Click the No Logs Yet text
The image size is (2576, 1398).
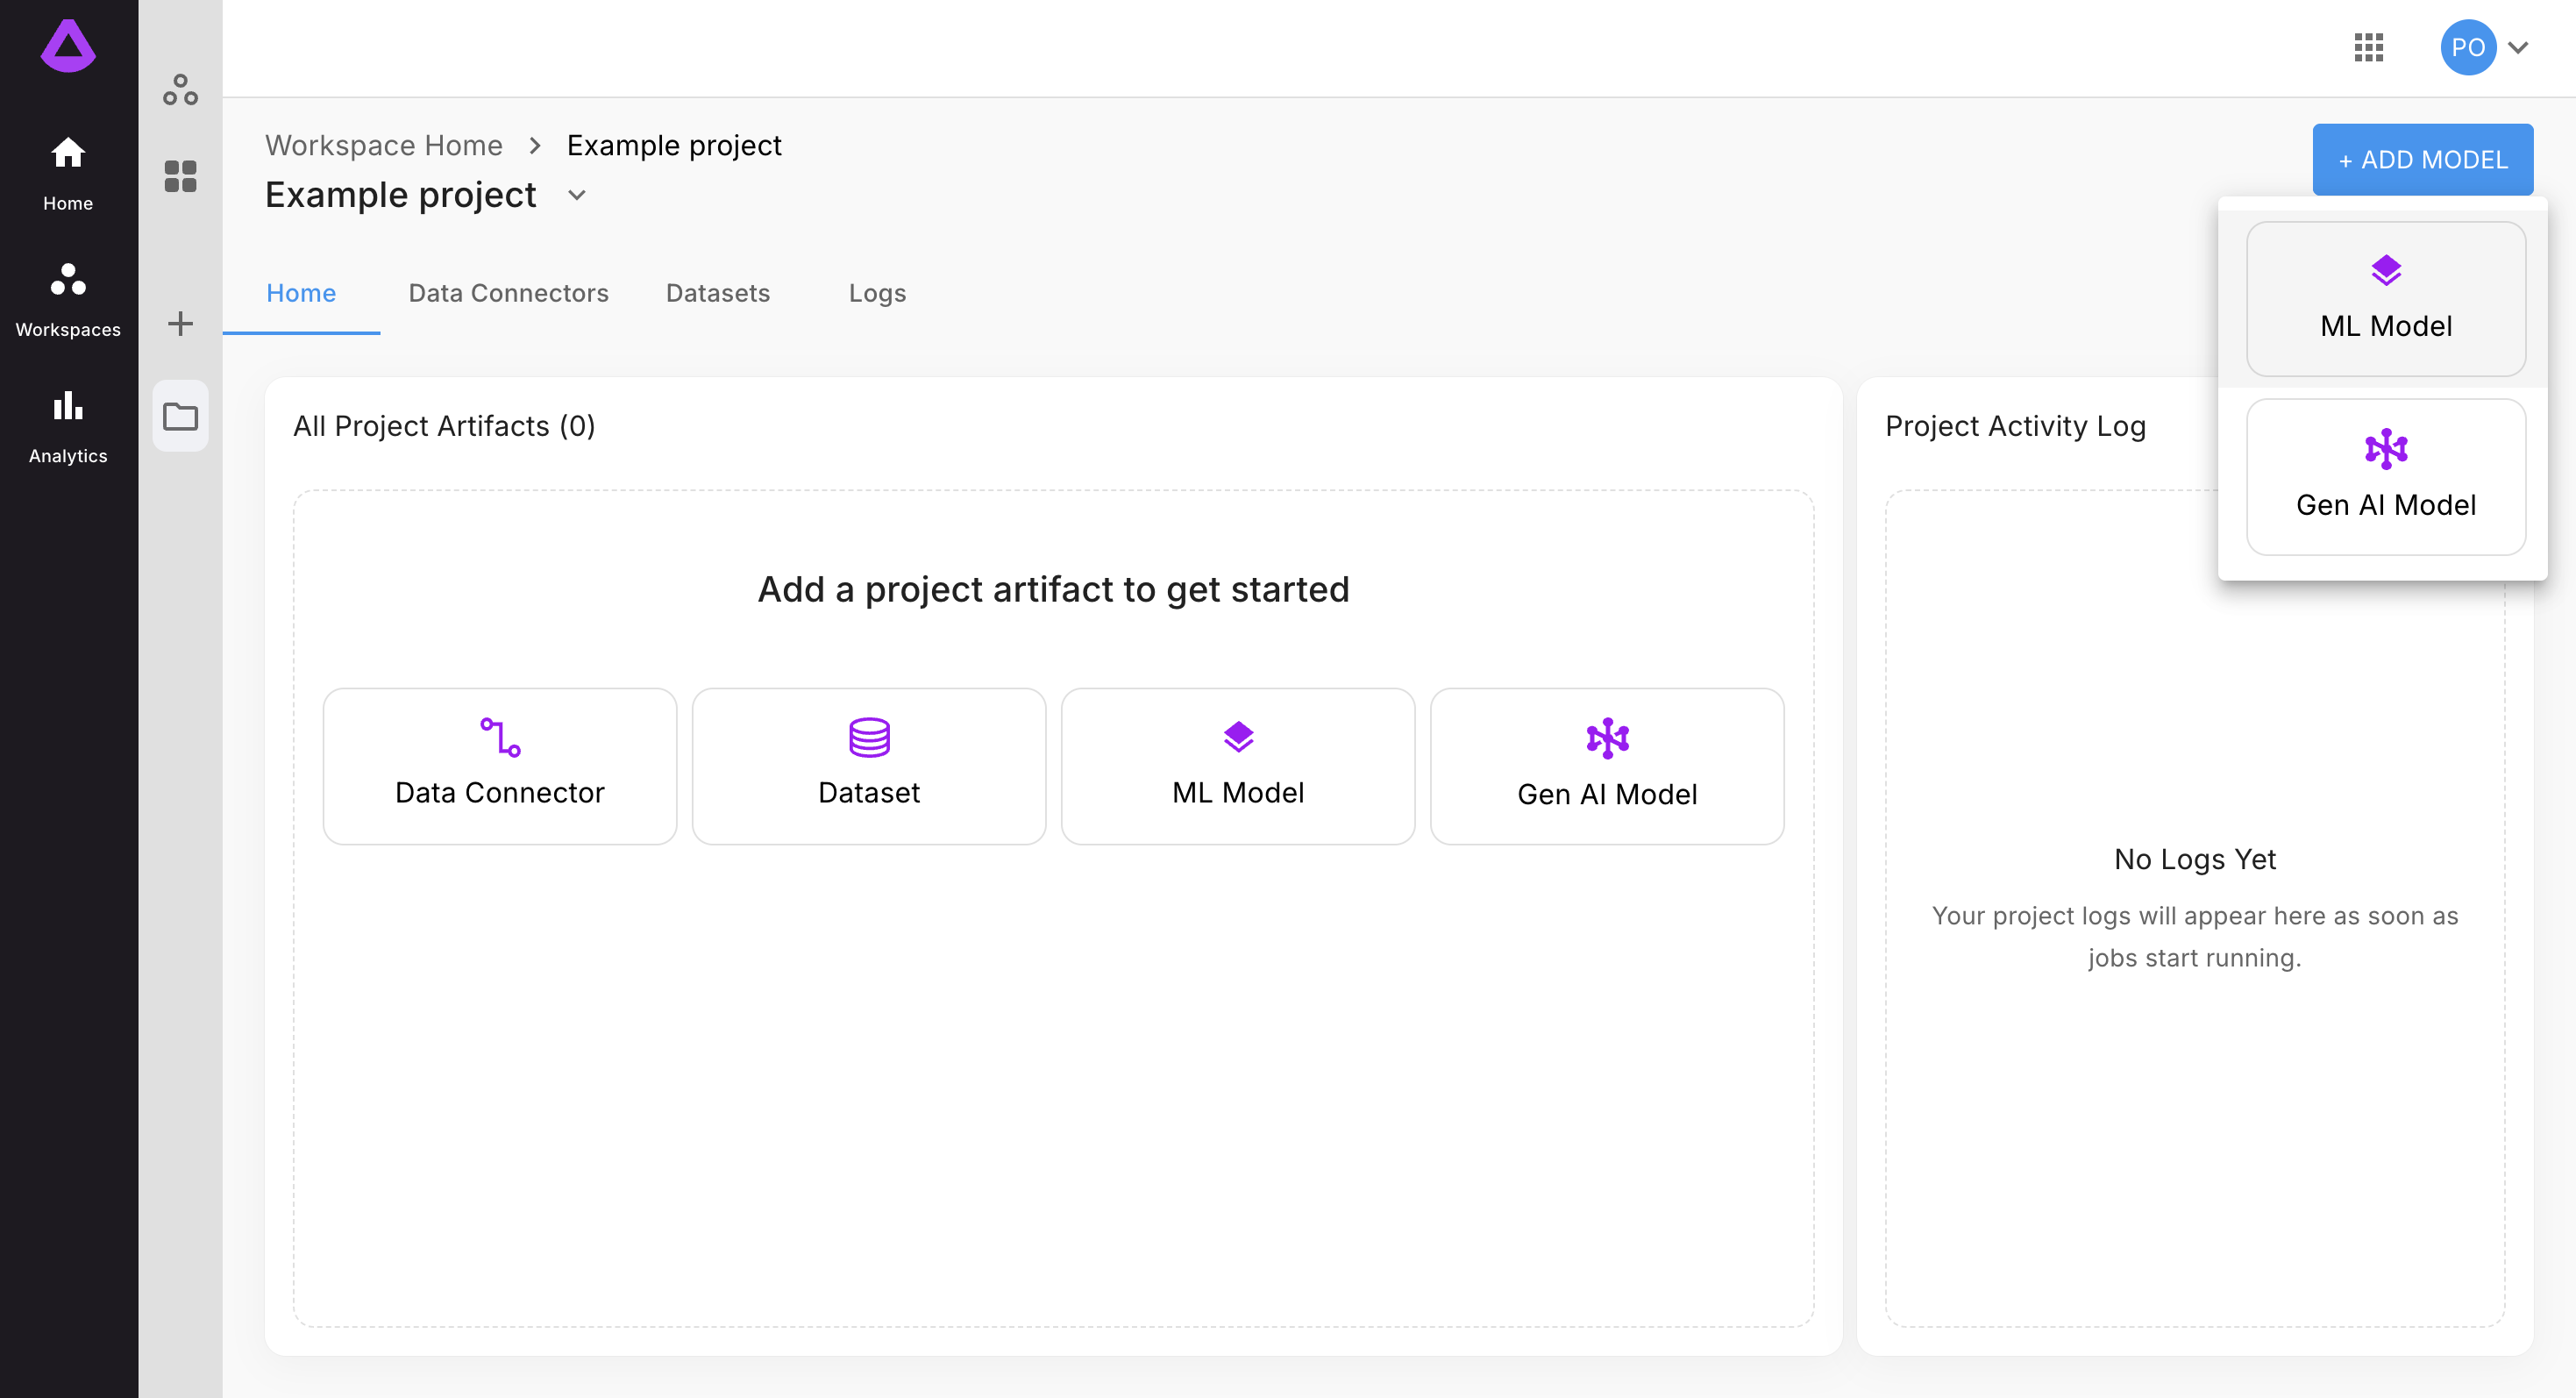[2194, 859]
